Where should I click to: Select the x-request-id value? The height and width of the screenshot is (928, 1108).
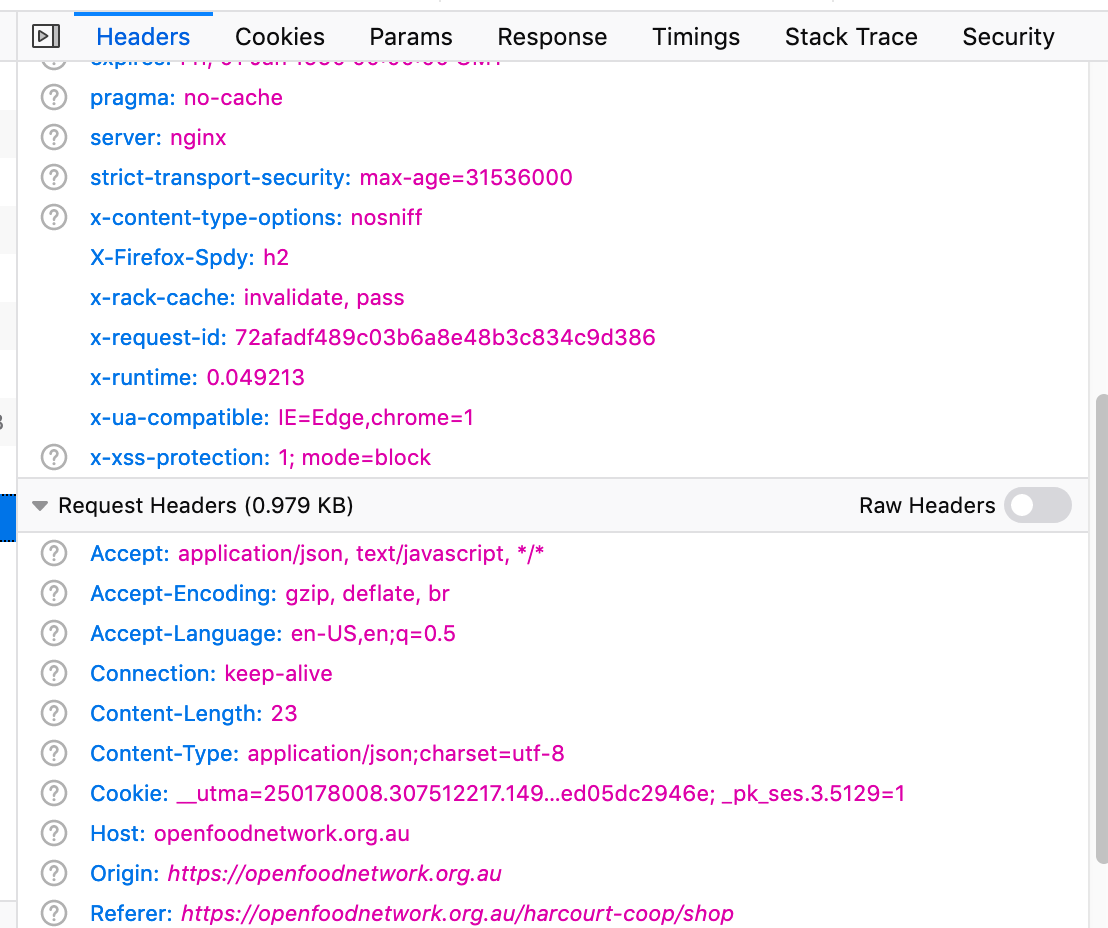pos(445,338)
